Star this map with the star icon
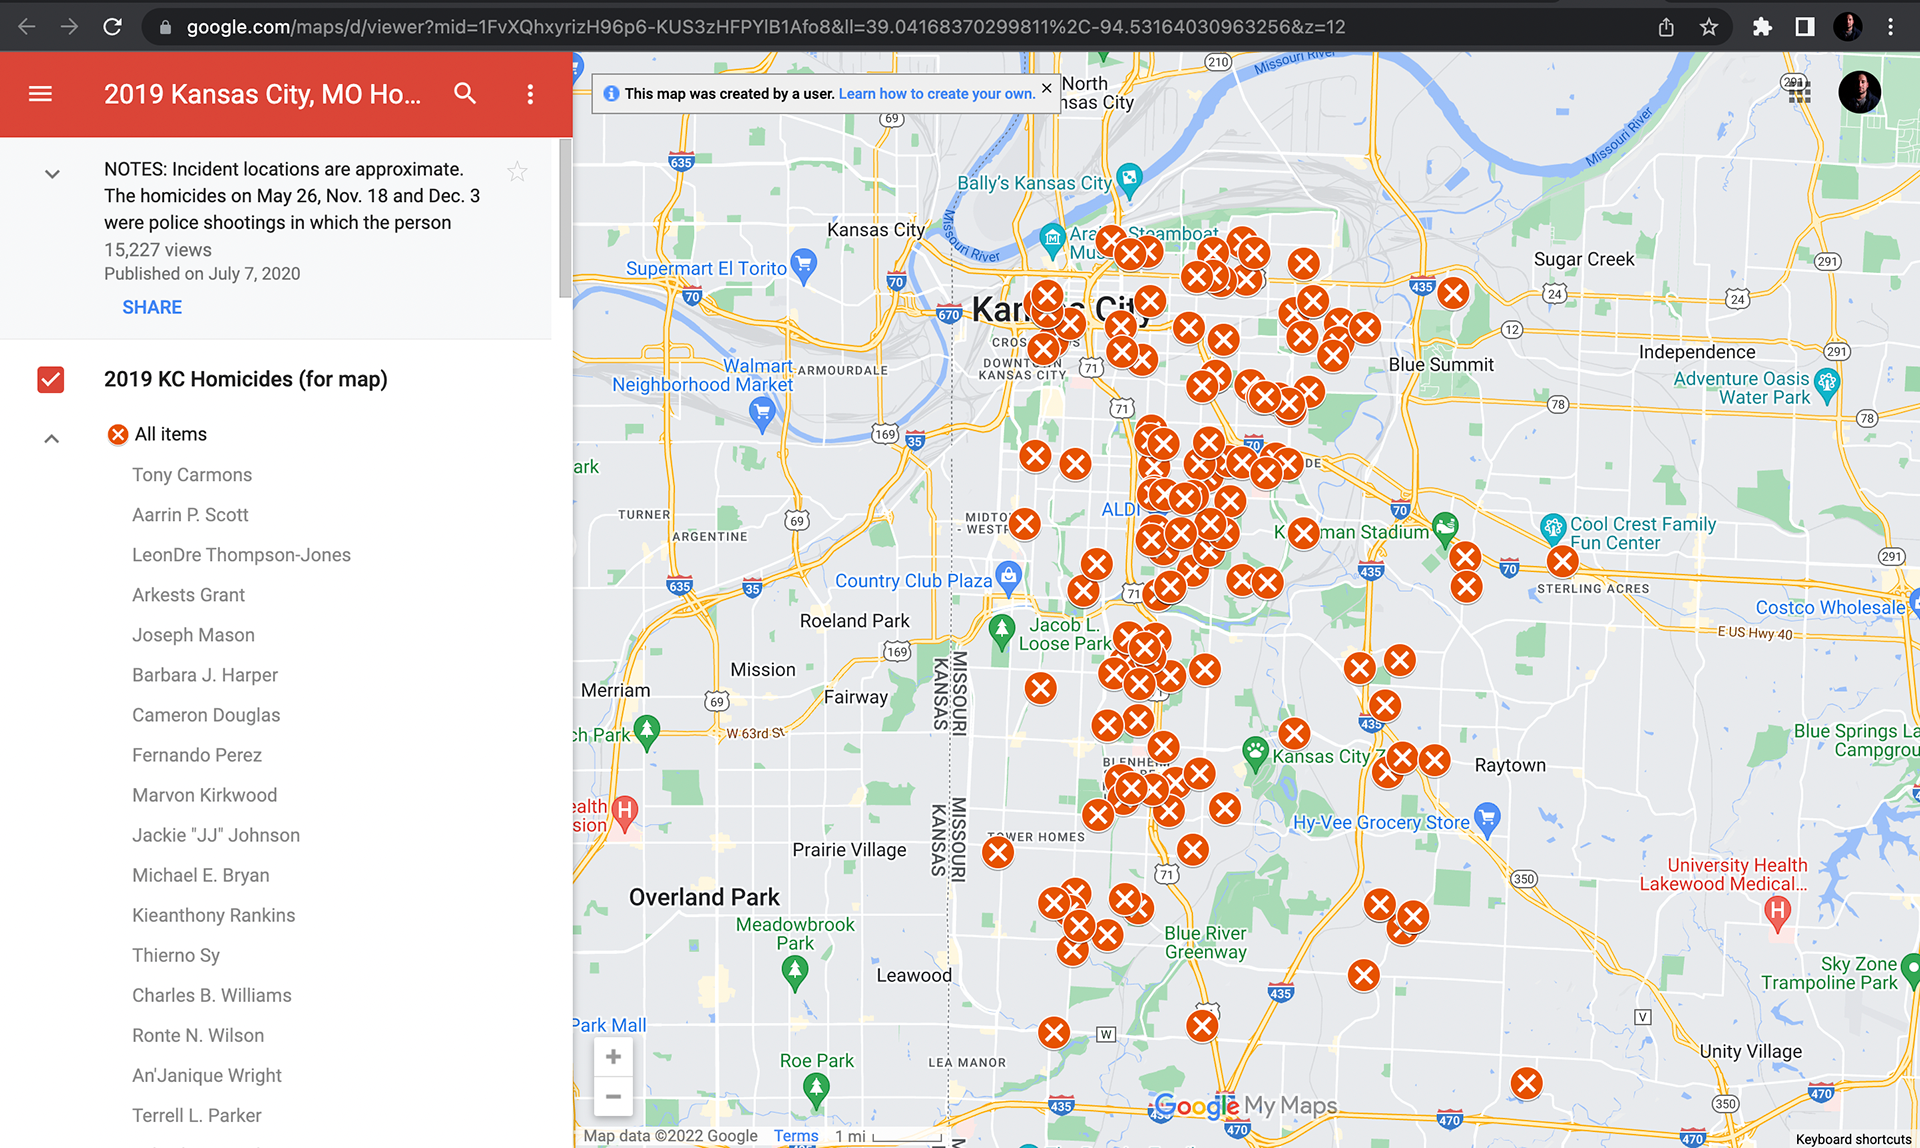The width and height of the screenshot is (1920, 1148). (517, 171)
